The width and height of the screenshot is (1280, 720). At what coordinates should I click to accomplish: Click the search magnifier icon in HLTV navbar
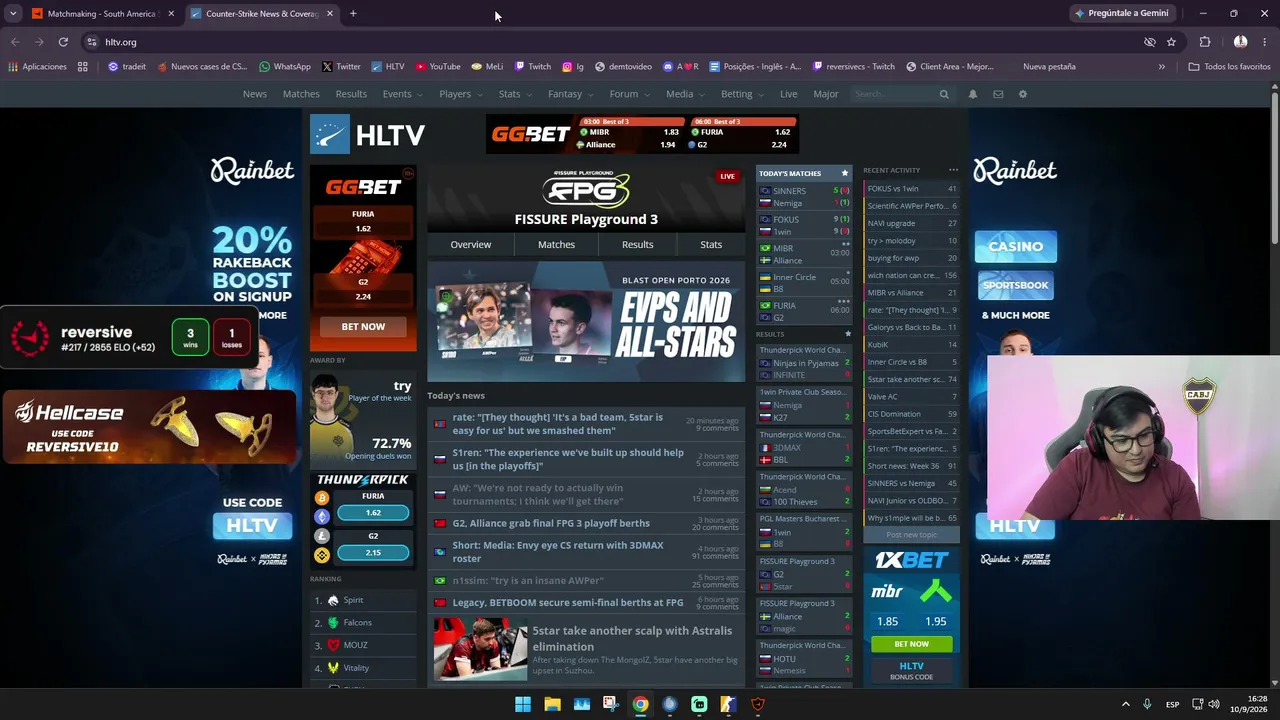(944, 94)
